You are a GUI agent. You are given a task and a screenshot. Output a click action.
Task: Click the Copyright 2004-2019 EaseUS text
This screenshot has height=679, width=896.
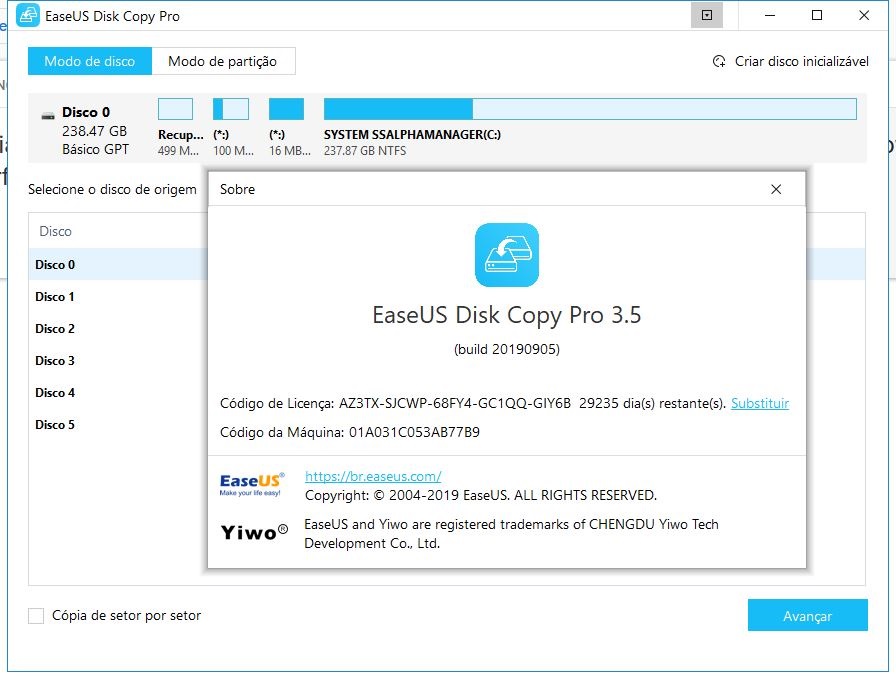pyautogui.click(x=481, y=495)
